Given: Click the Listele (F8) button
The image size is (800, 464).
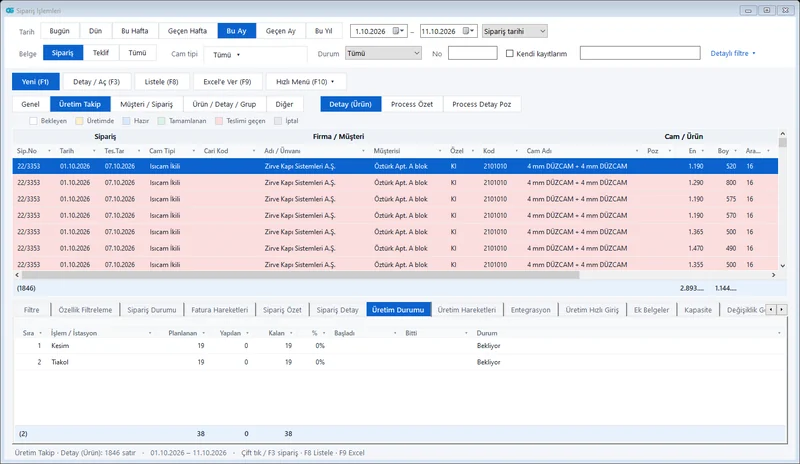Looking at the screenshot, I should pos(161,82).
